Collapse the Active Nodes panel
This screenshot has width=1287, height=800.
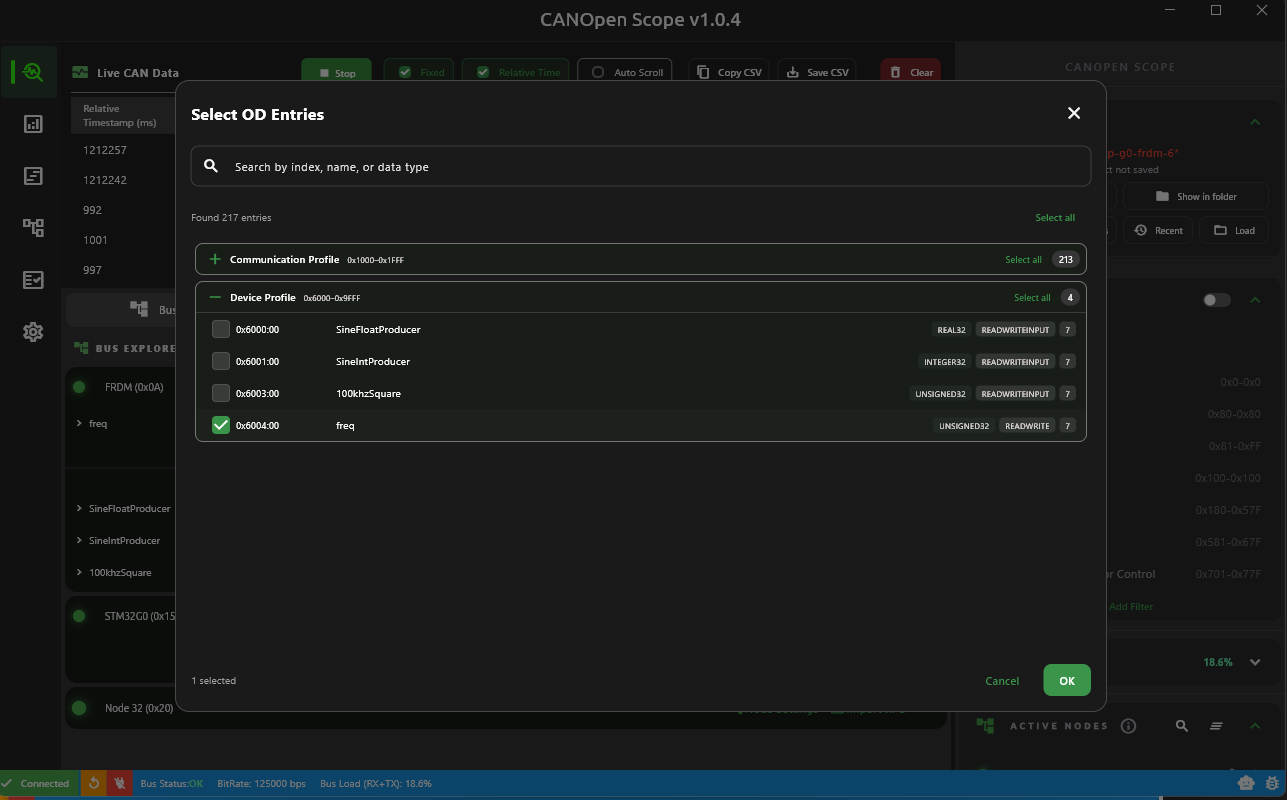click(x=1255, y=726)
